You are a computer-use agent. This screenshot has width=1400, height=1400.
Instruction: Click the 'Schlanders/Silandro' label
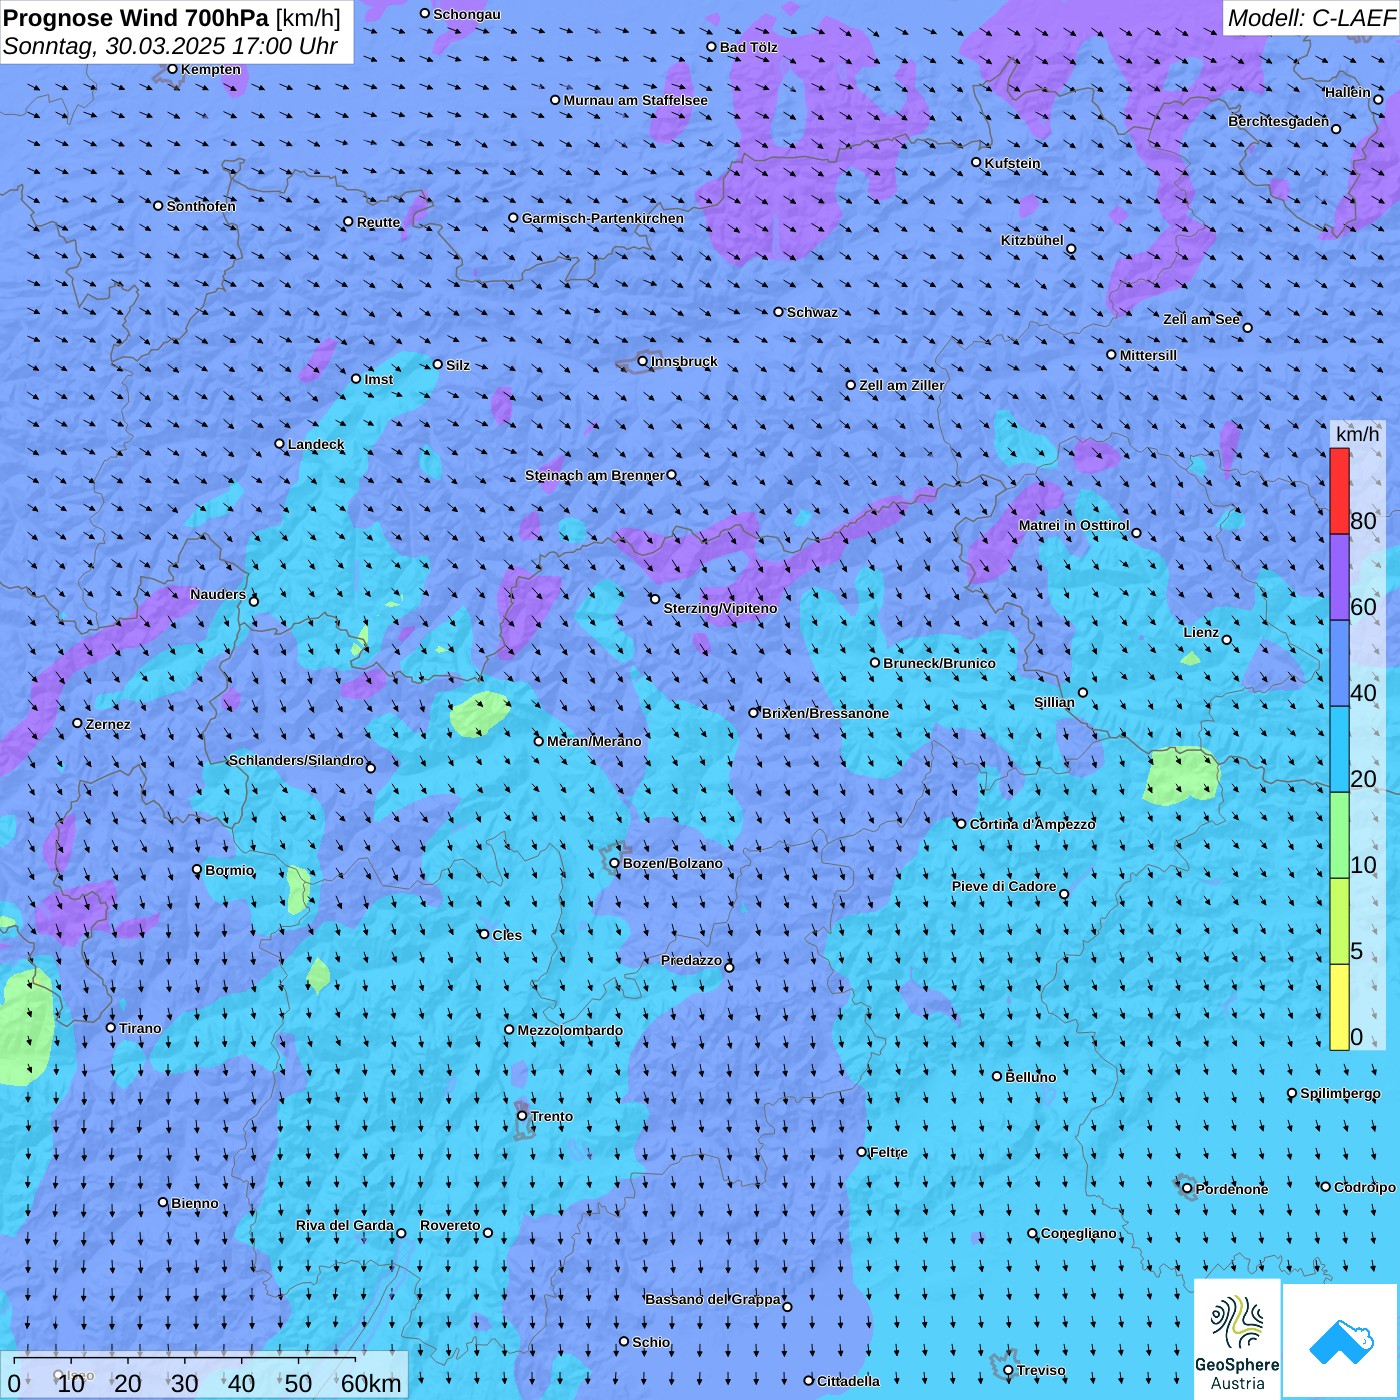[296, 760]
